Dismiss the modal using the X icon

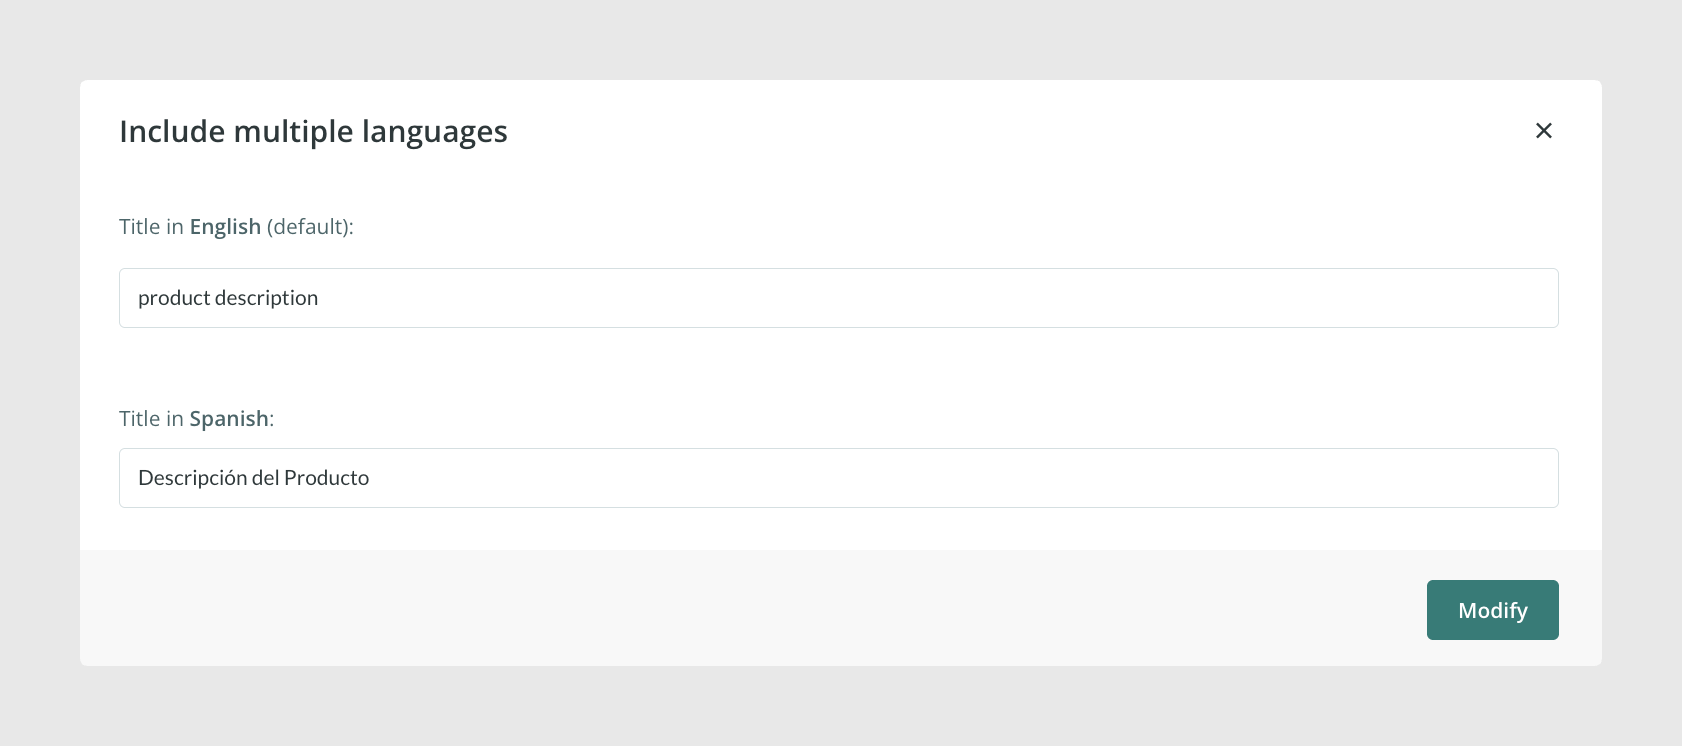click(x=1543, y=130)
